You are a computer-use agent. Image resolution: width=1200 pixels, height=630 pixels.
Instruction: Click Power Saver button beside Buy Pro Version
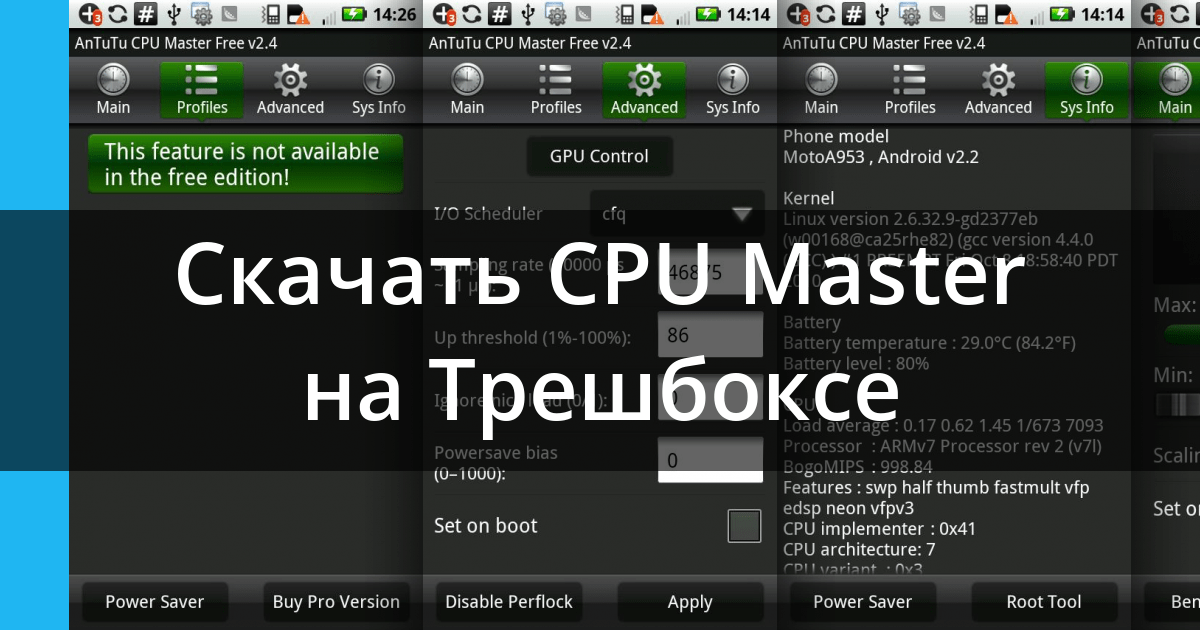(155, 602)
